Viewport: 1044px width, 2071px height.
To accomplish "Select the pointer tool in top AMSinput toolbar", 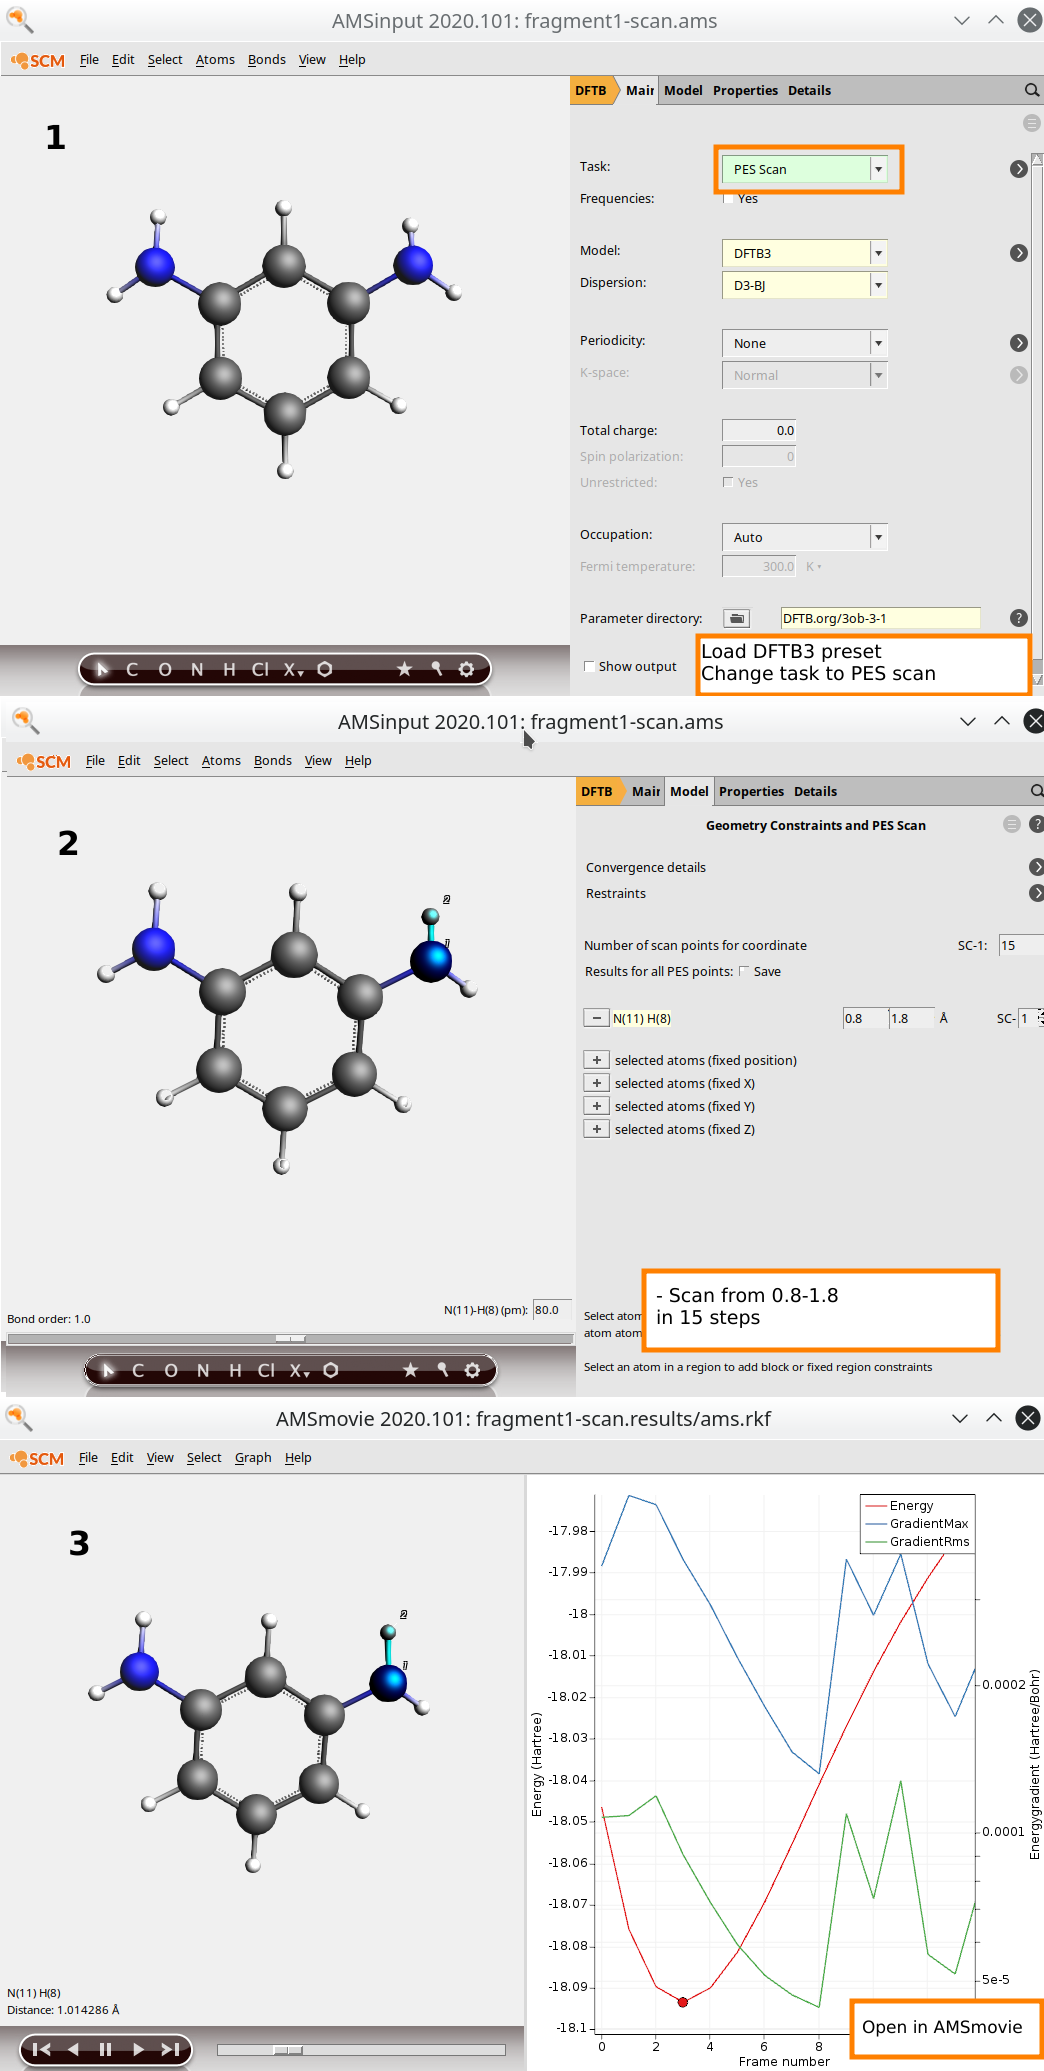I will coord(101,669).
